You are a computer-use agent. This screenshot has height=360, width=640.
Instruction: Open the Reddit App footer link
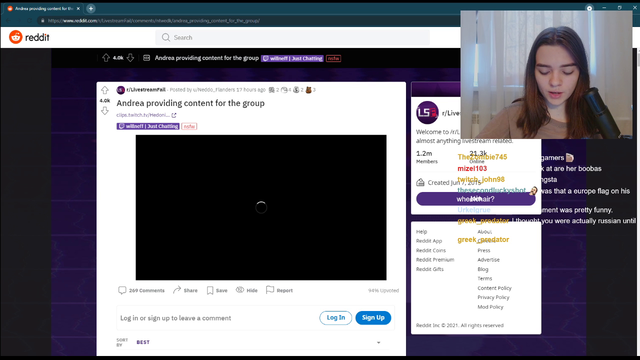429,241
